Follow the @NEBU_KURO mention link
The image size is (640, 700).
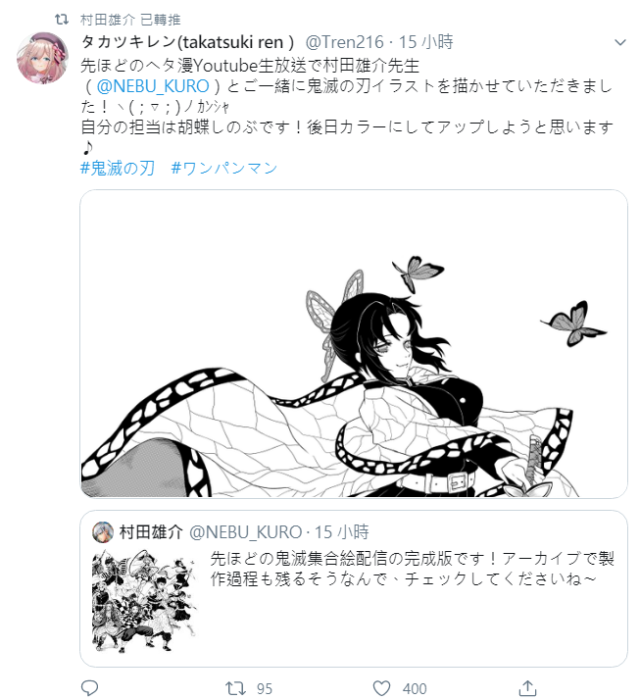click(153, 86)
